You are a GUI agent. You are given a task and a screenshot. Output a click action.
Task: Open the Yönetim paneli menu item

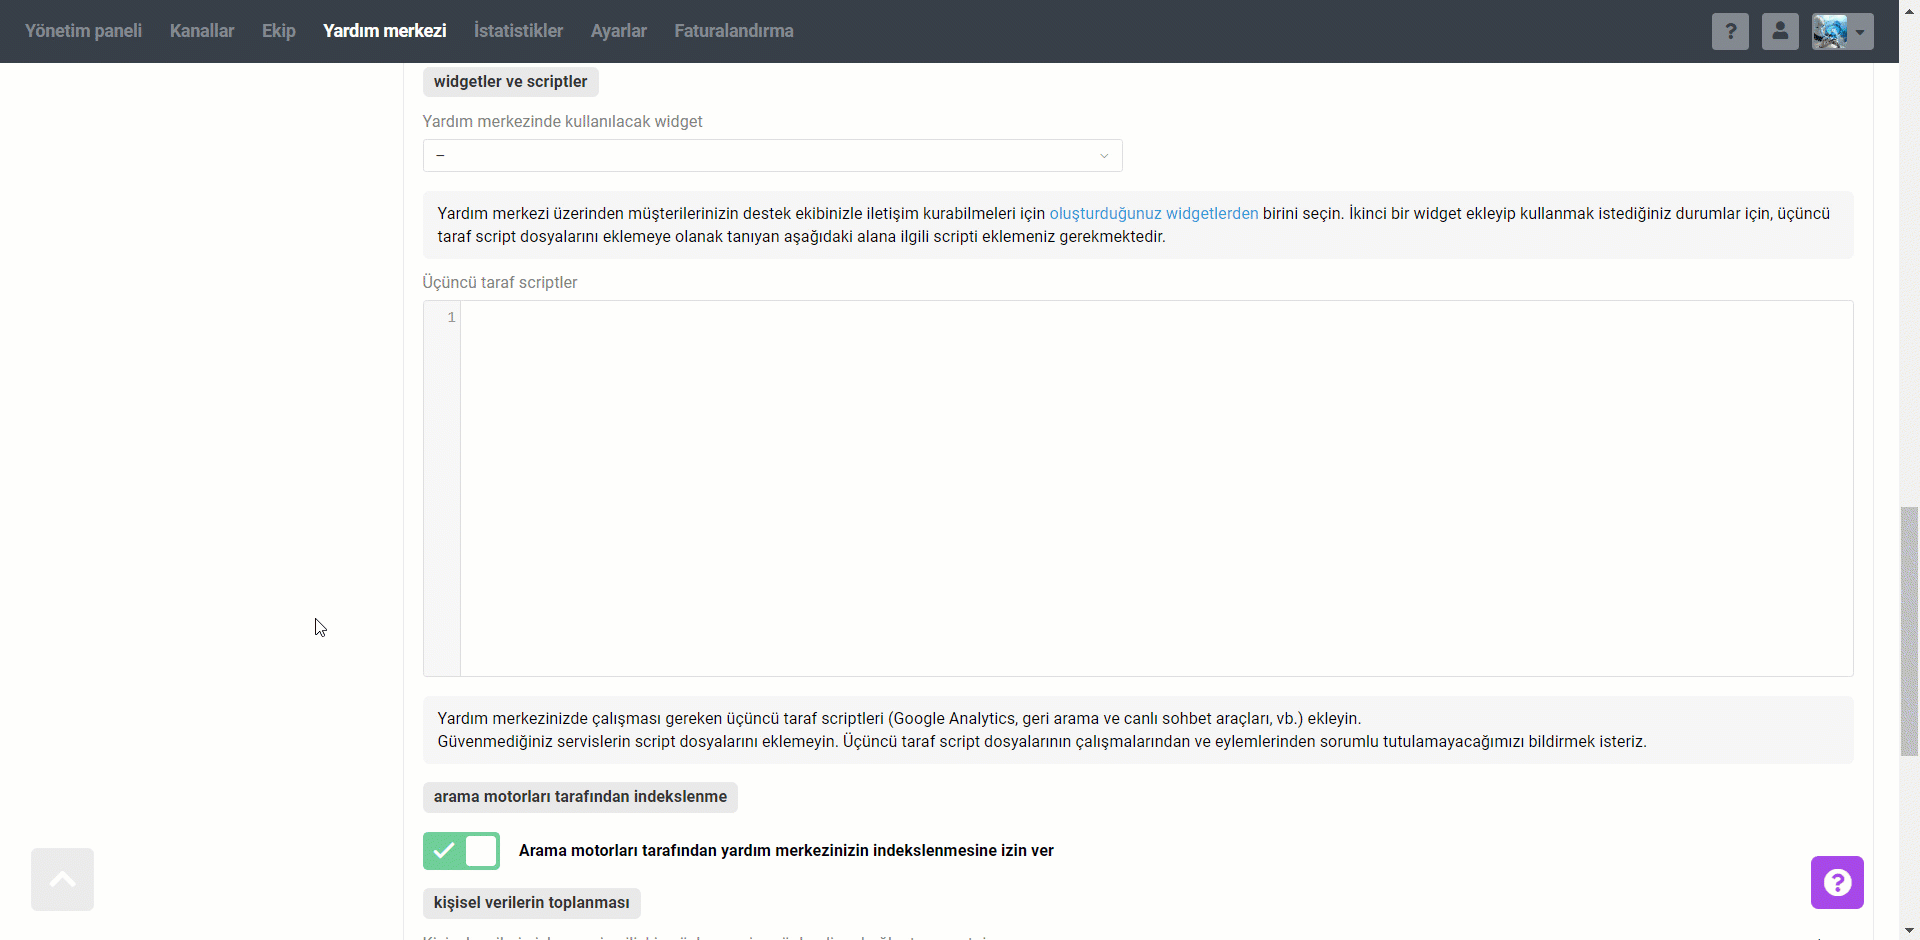[83, 31]
